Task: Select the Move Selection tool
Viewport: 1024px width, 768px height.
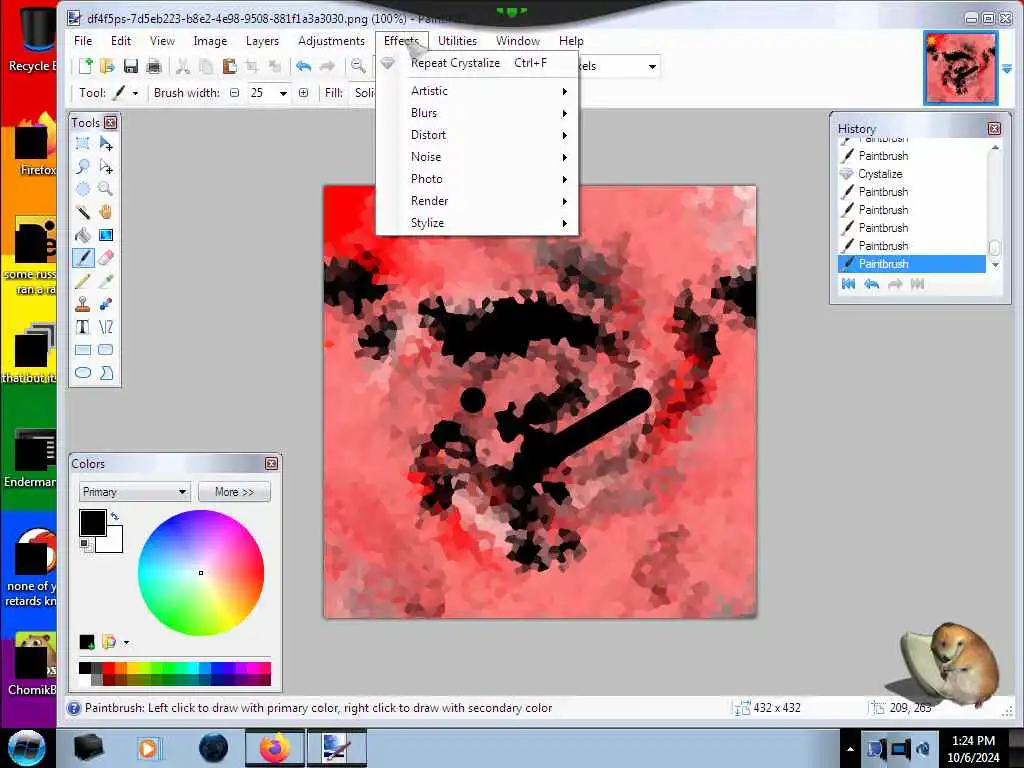Action: [x=106, y=167]
